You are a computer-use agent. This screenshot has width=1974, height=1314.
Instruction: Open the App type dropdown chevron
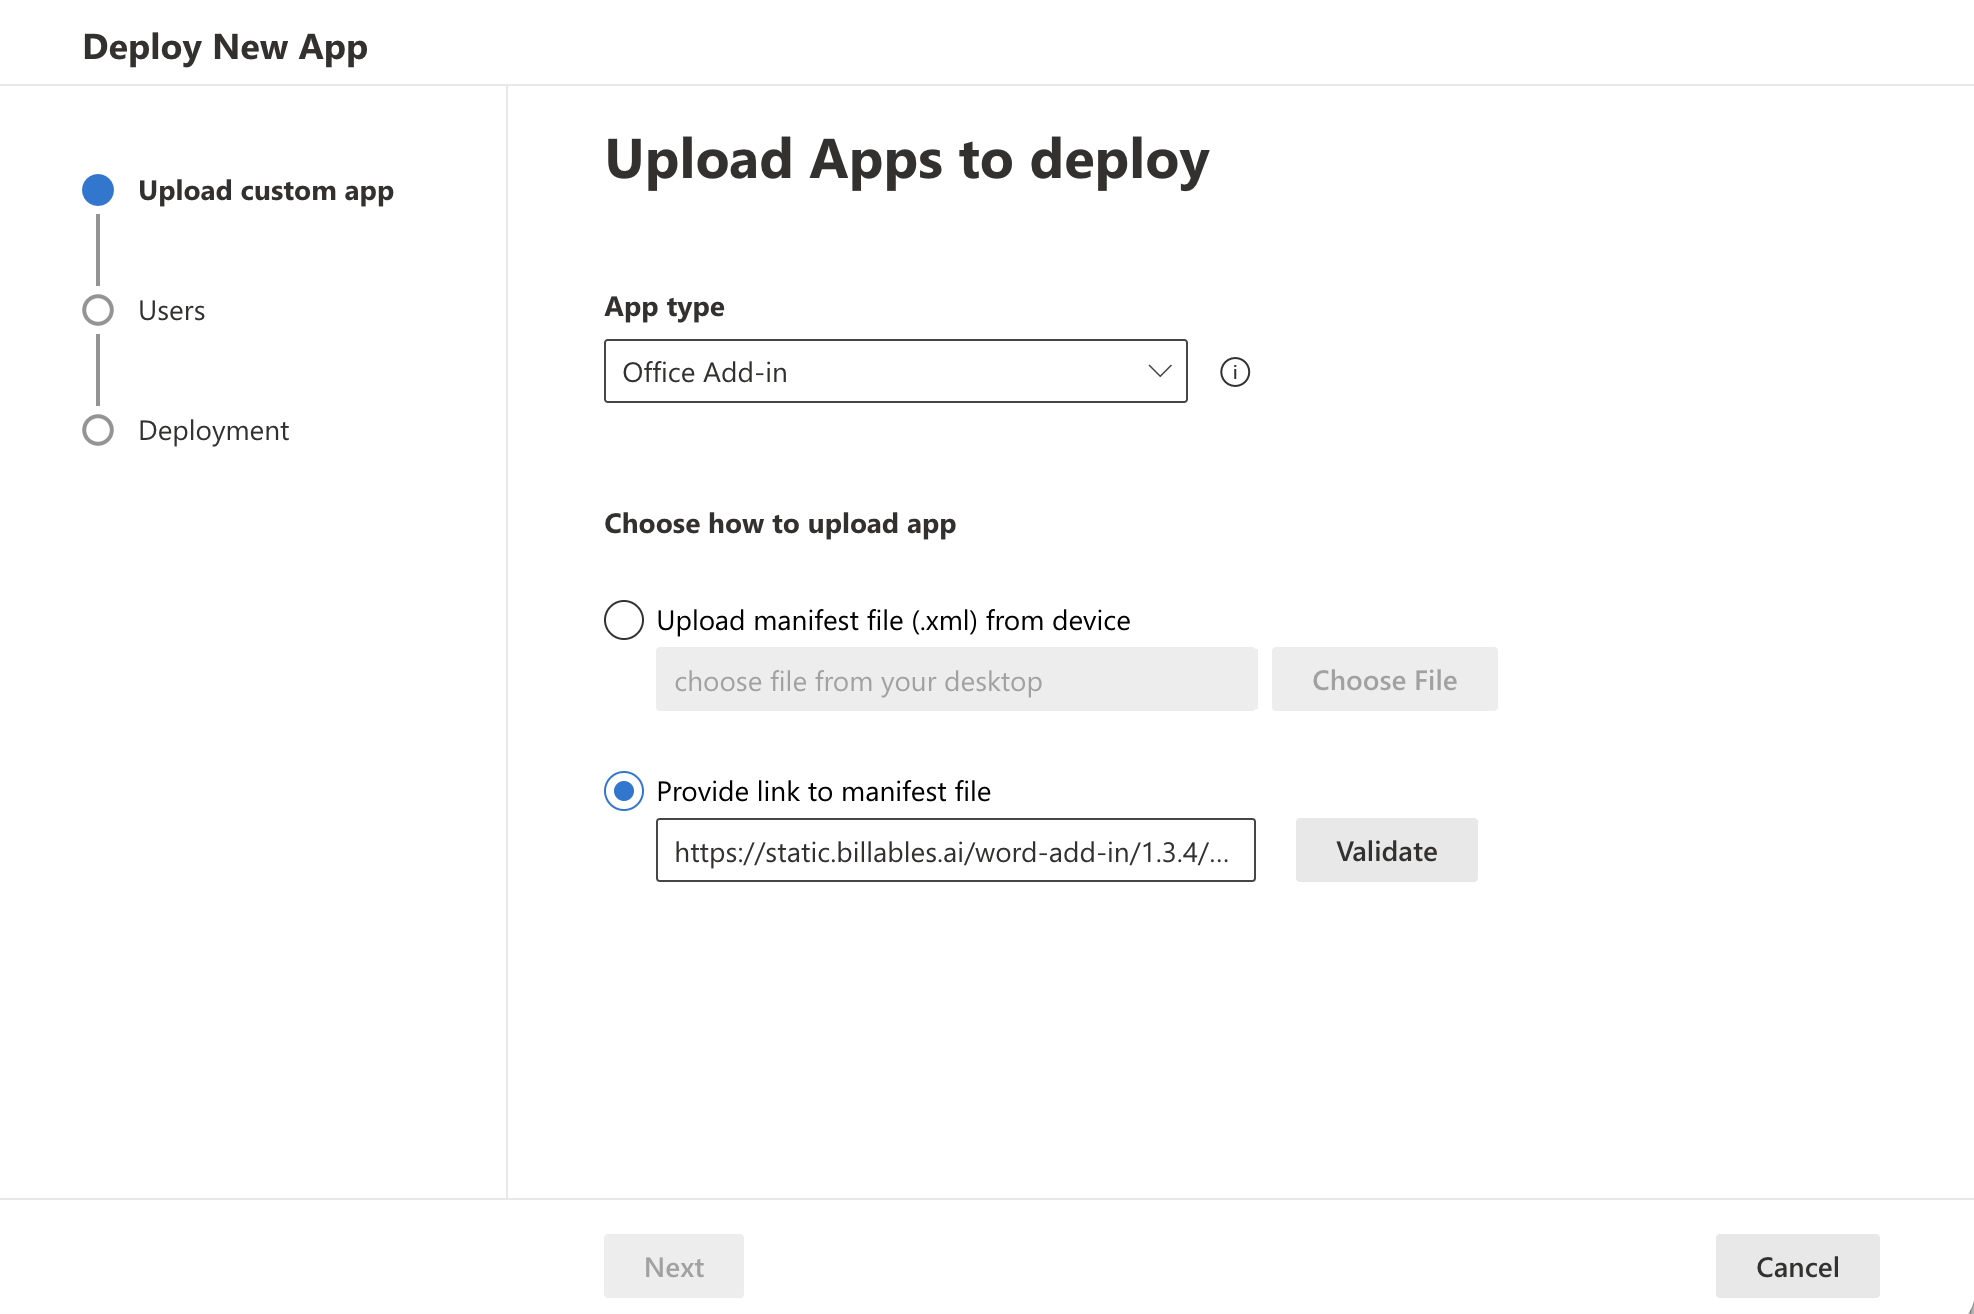[1159, 371]
